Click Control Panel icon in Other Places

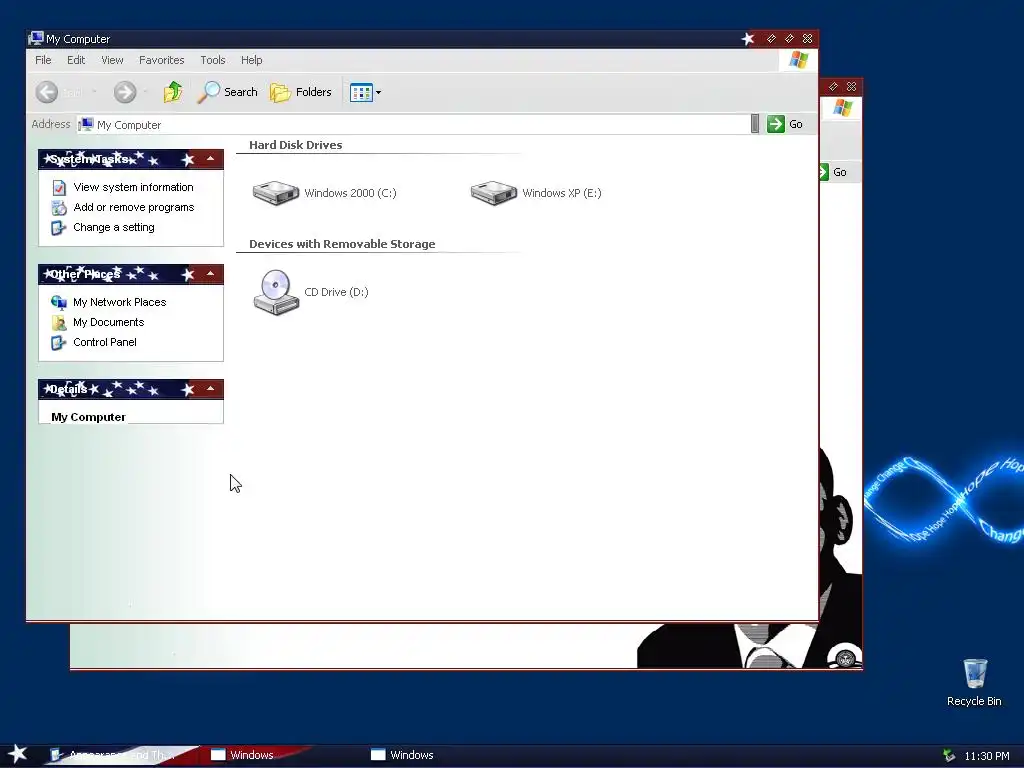coord(59,343)
